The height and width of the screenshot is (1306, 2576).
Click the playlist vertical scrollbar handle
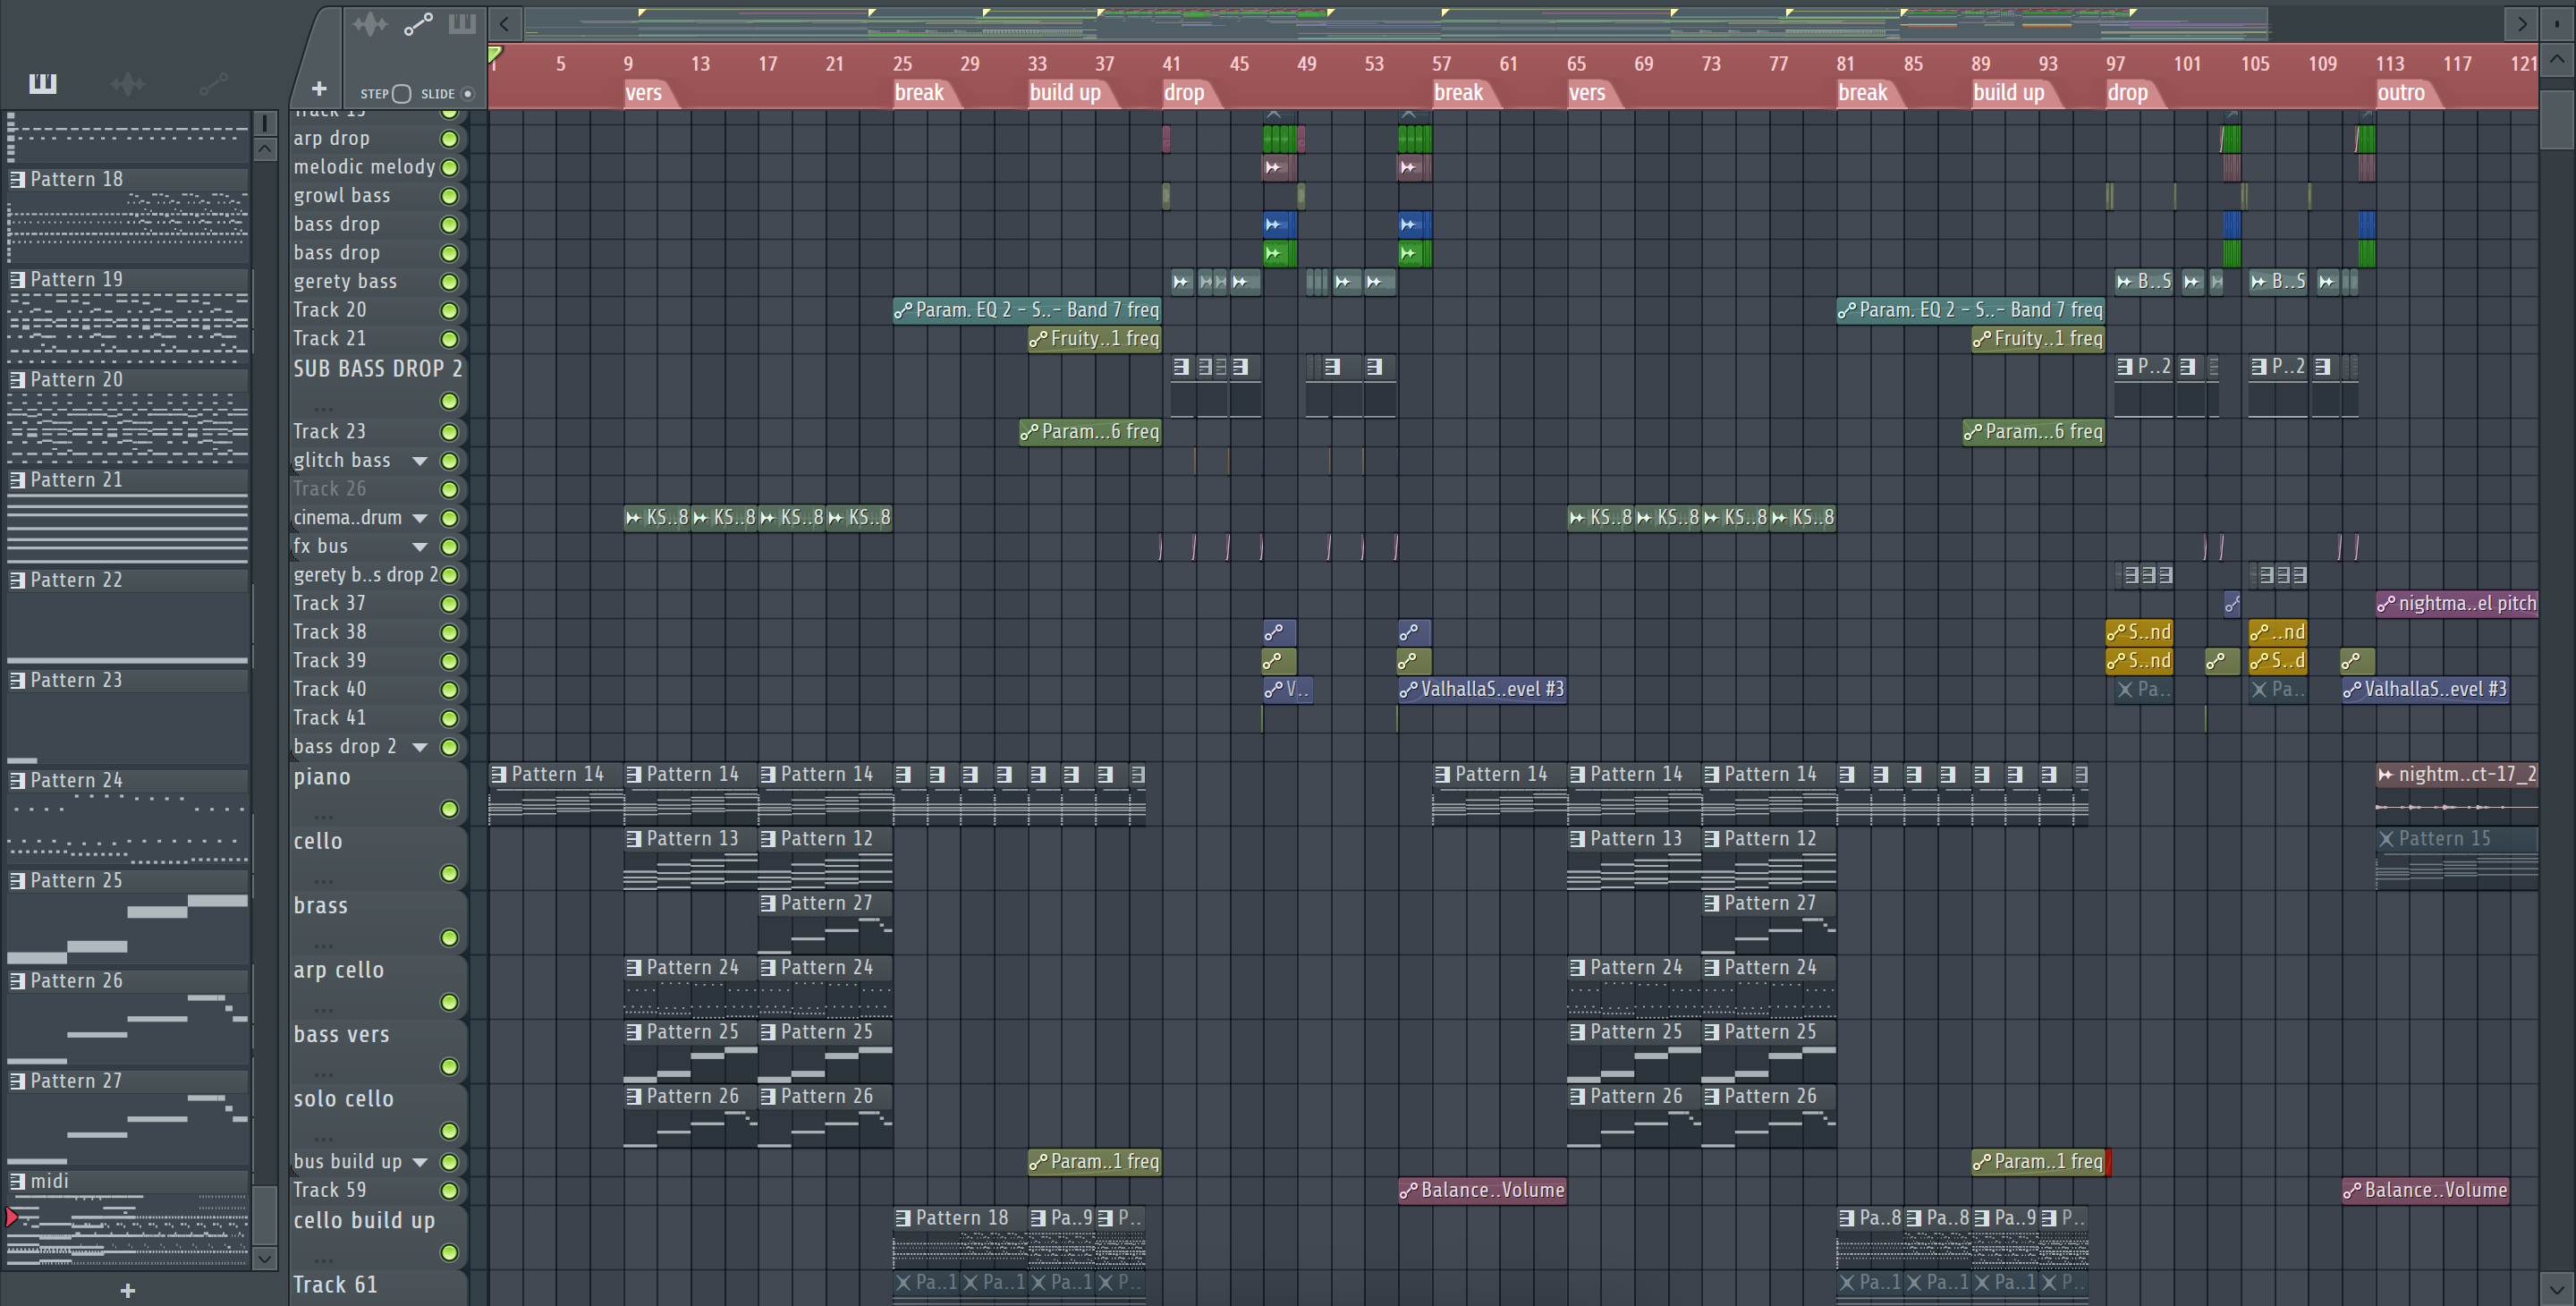[2556, 120]
